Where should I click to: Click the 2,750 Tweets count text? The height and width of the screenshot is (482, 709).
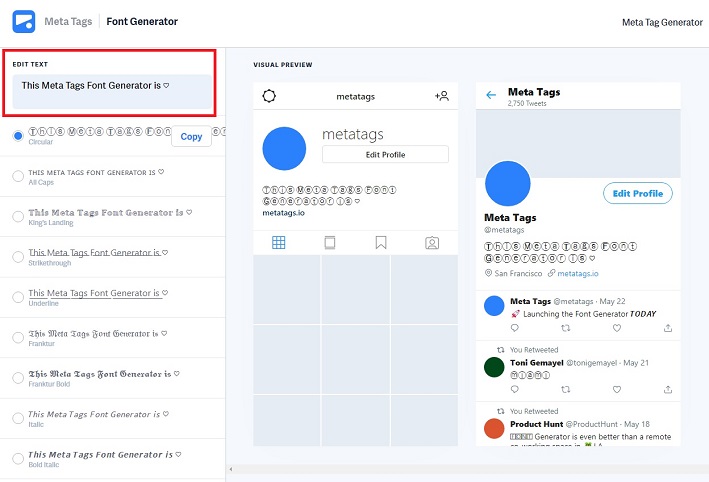click(x=527, y=103)
